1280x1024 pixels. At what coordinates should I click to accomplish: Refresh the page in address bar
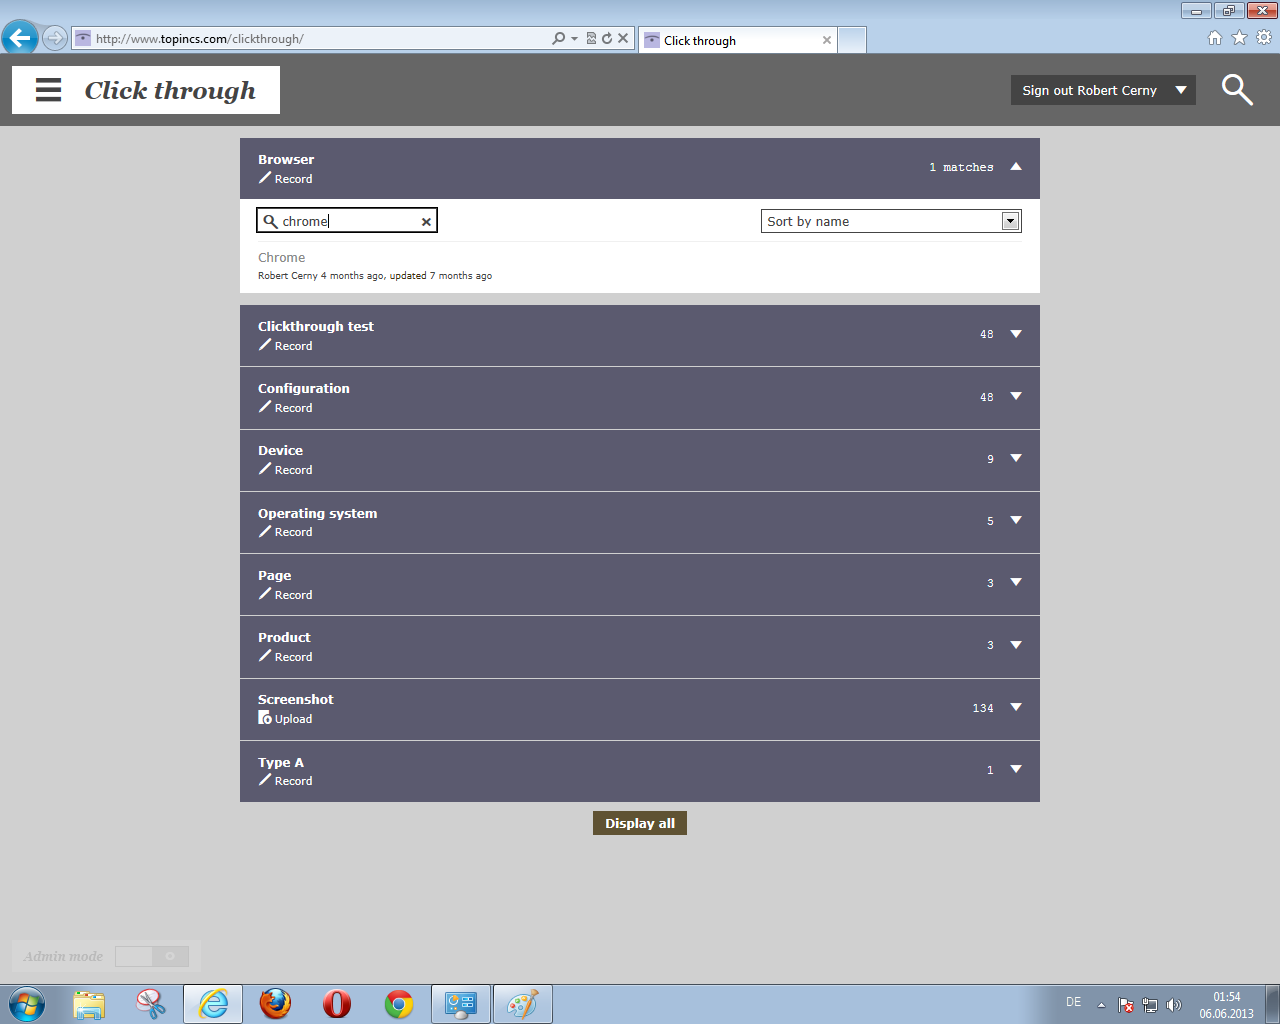607,39
